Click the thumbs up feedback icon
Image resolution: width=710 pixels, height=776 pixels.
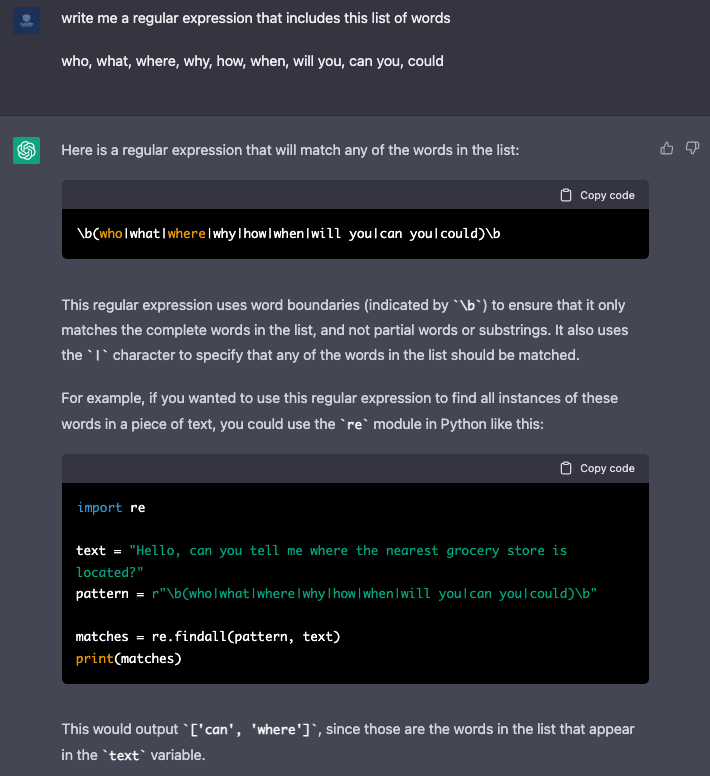point(666,148)
